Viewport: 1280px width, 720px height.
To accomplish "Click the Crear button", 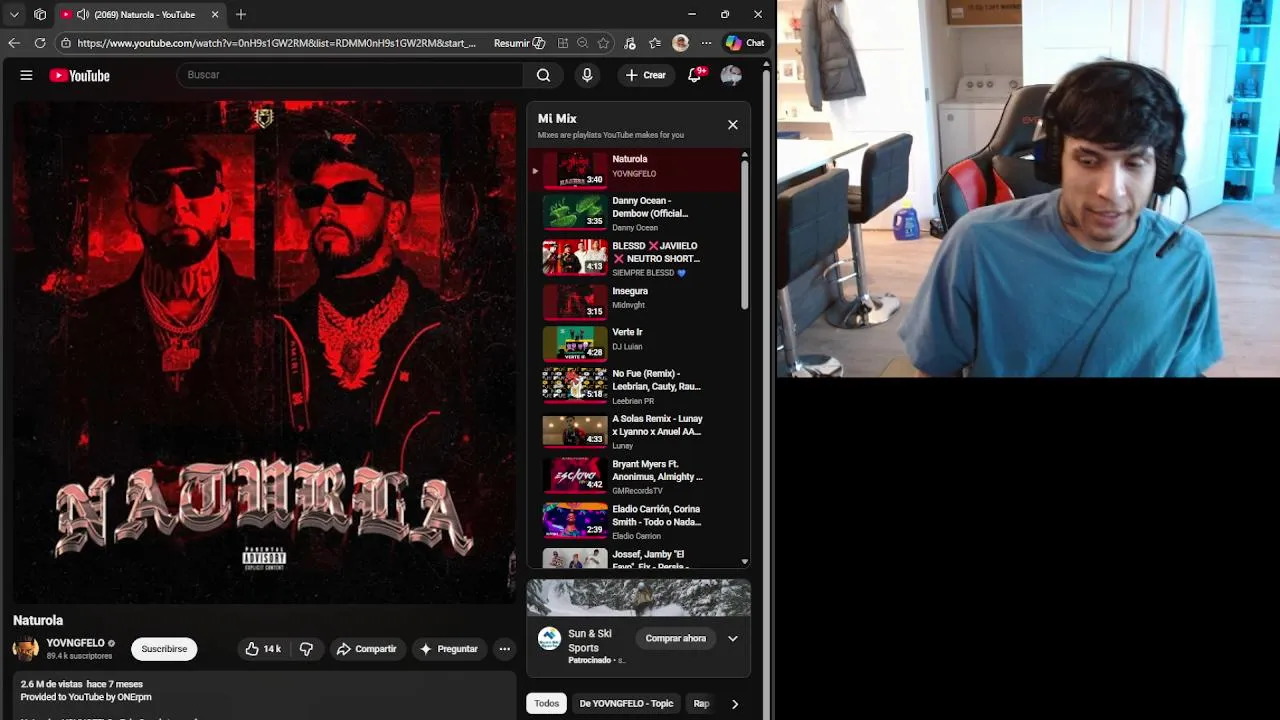I will coord(645,75).
